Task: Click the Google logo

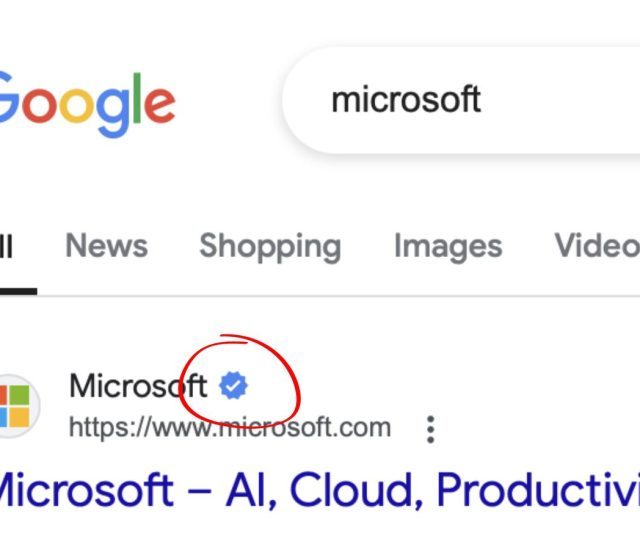Action: coord(87,104)
